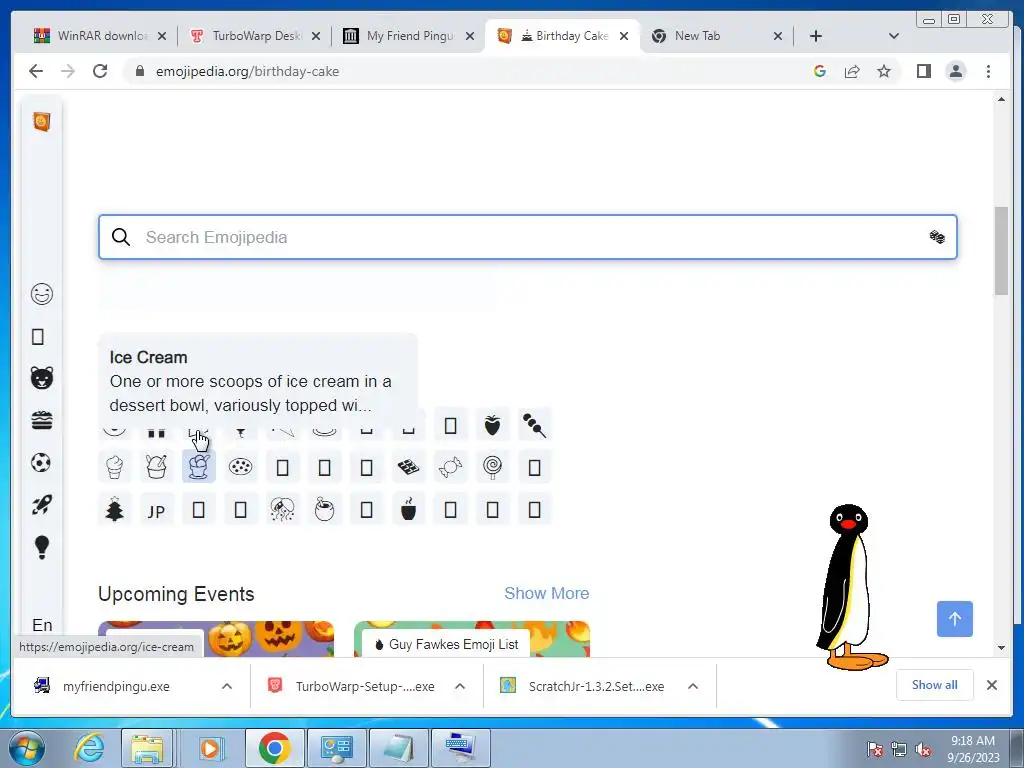This screenshot has width=1024, height=768.
Task: Share this page via the share icon
Action: pyautogui.click(x=852, y=71)
